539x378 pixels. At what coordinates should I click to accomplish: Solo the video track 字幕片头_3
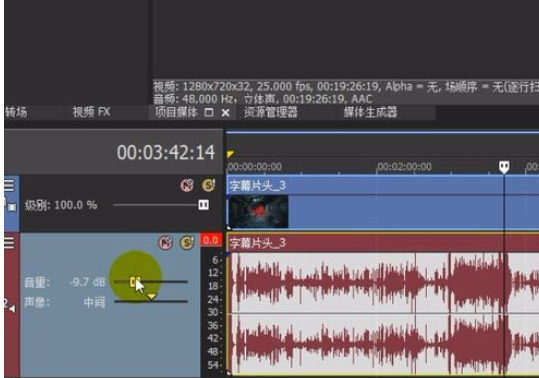tap(208, 185)
